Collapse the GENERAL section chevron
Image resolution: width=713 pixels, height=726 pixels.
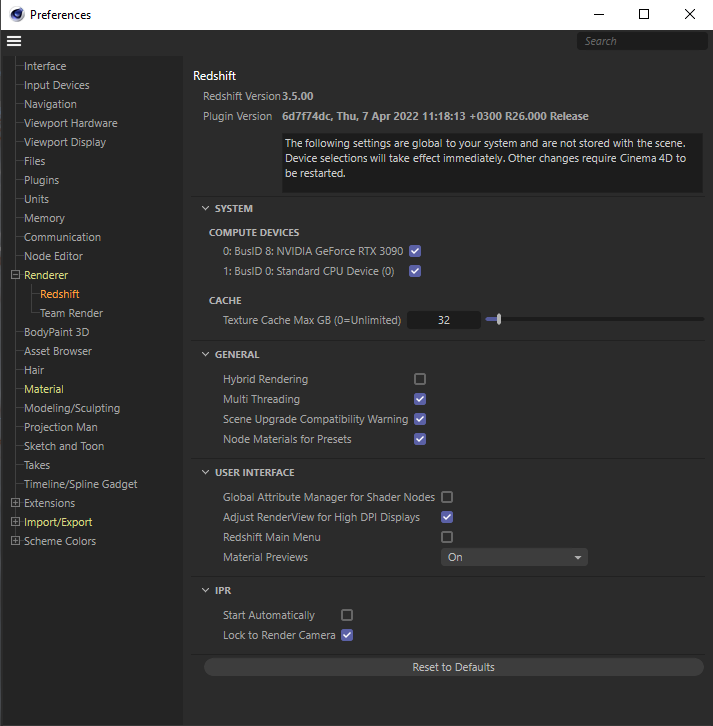[206, 354]
